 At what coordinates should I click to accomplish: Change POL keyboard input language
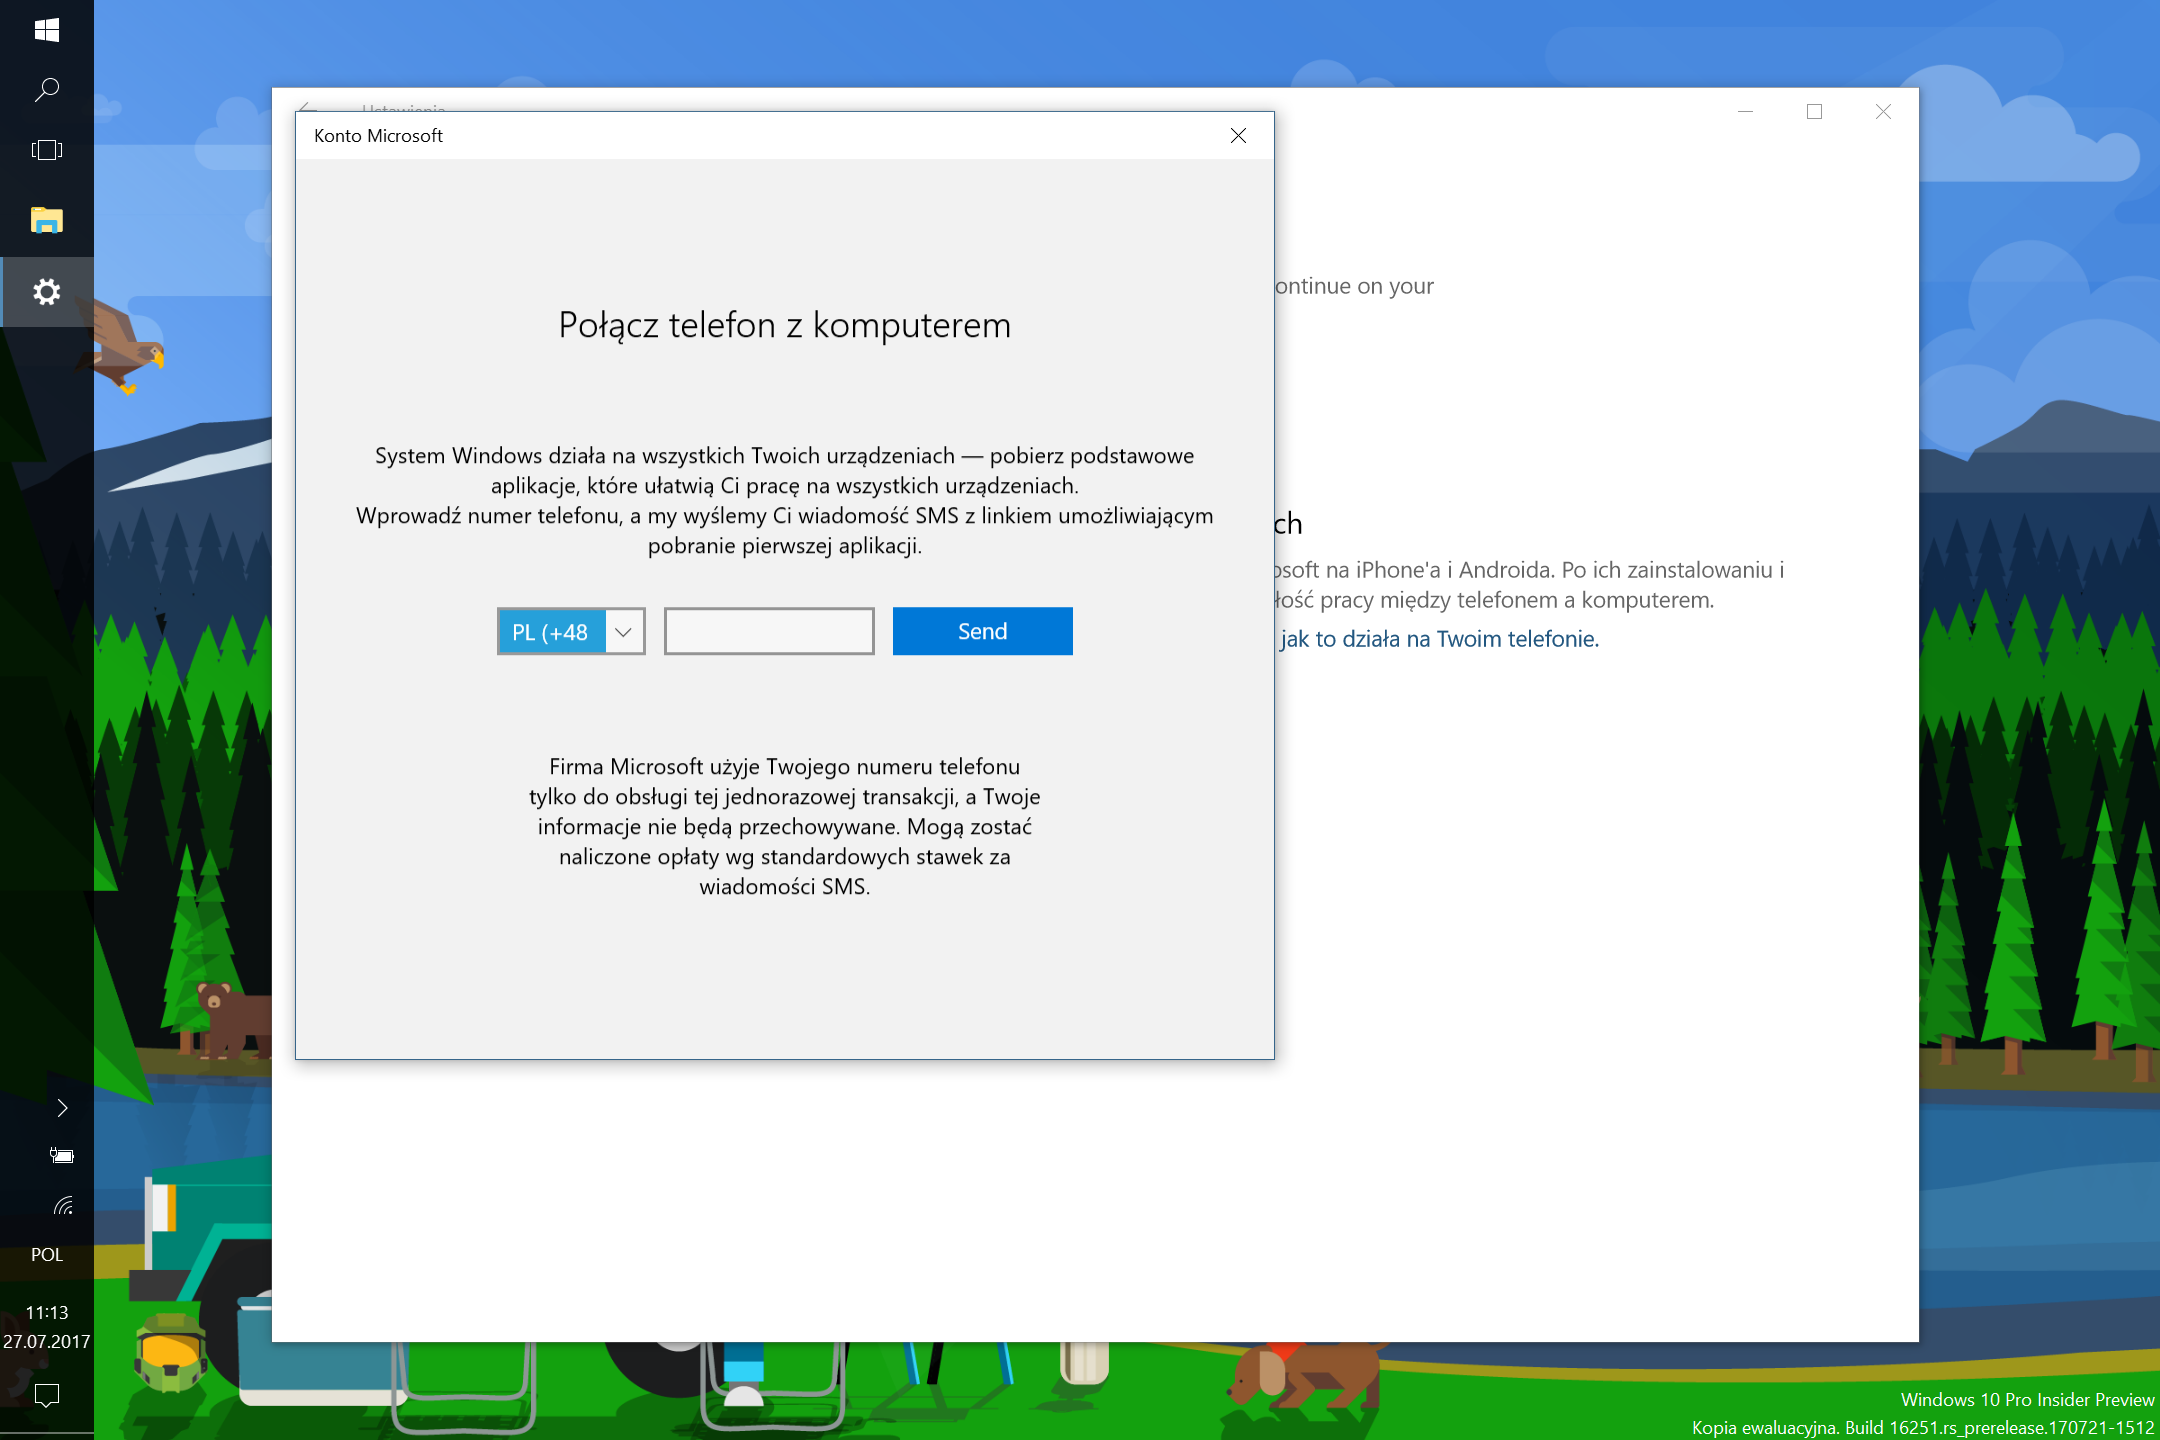(x=46, y=1255)
